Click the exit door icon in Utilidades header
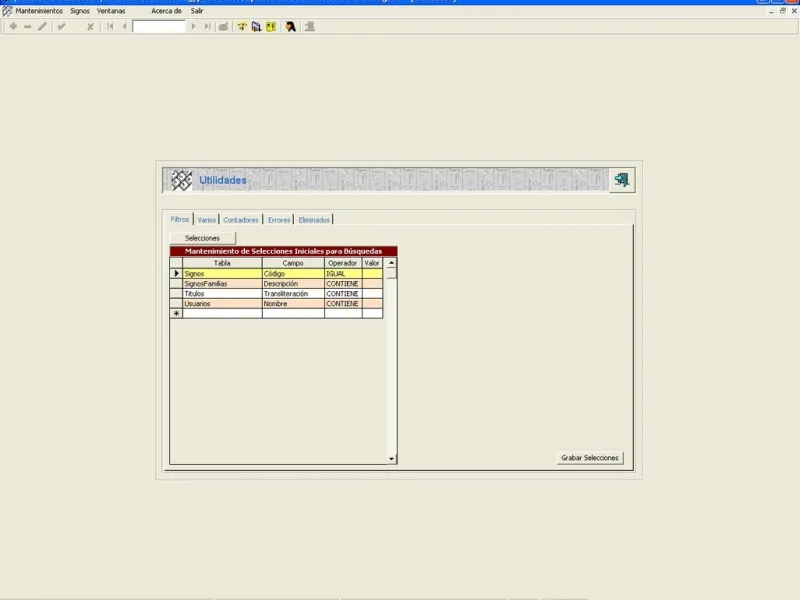 click(622, 180)
